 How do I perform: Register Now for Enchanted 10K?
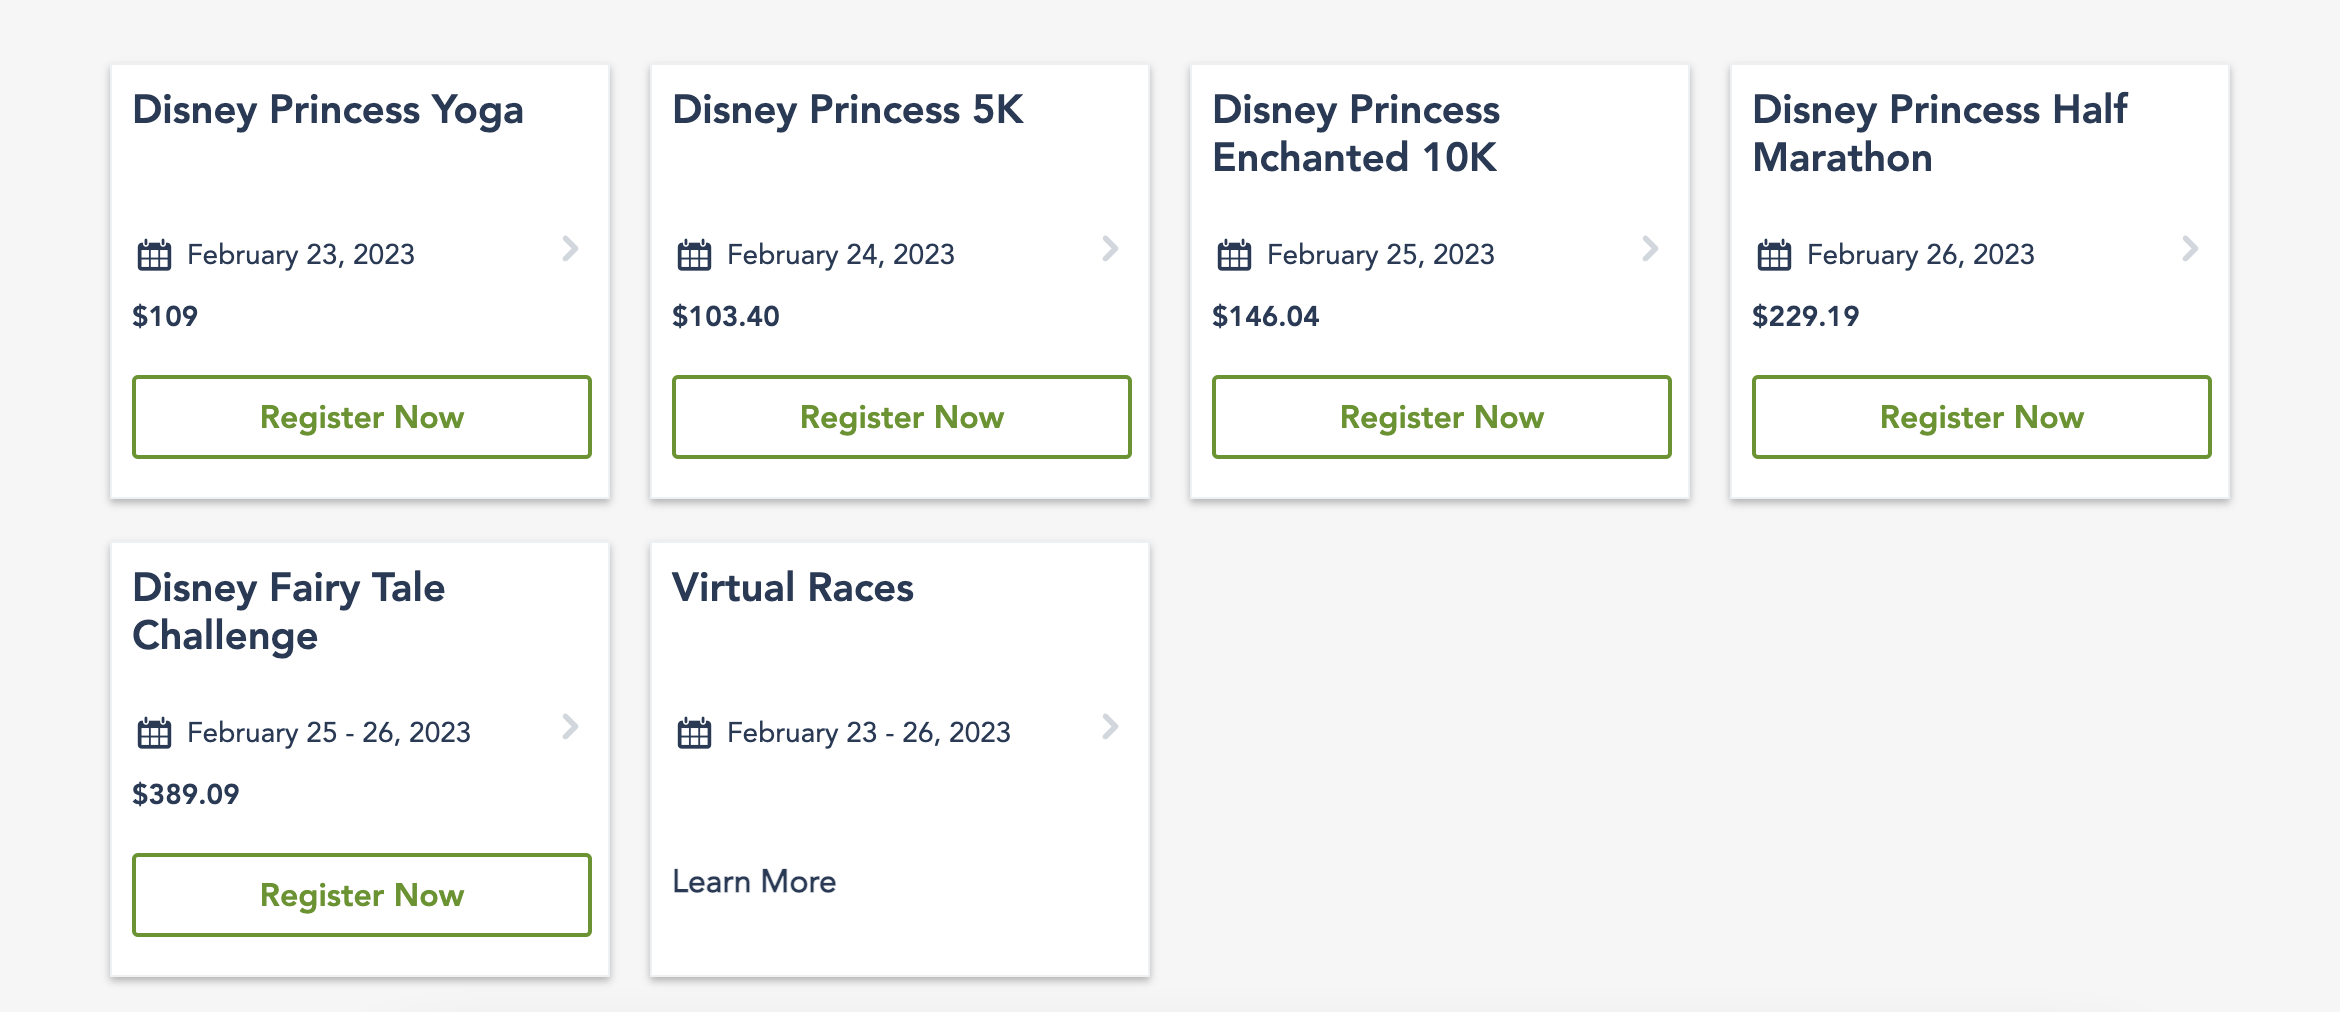[x=1442, y=417]
